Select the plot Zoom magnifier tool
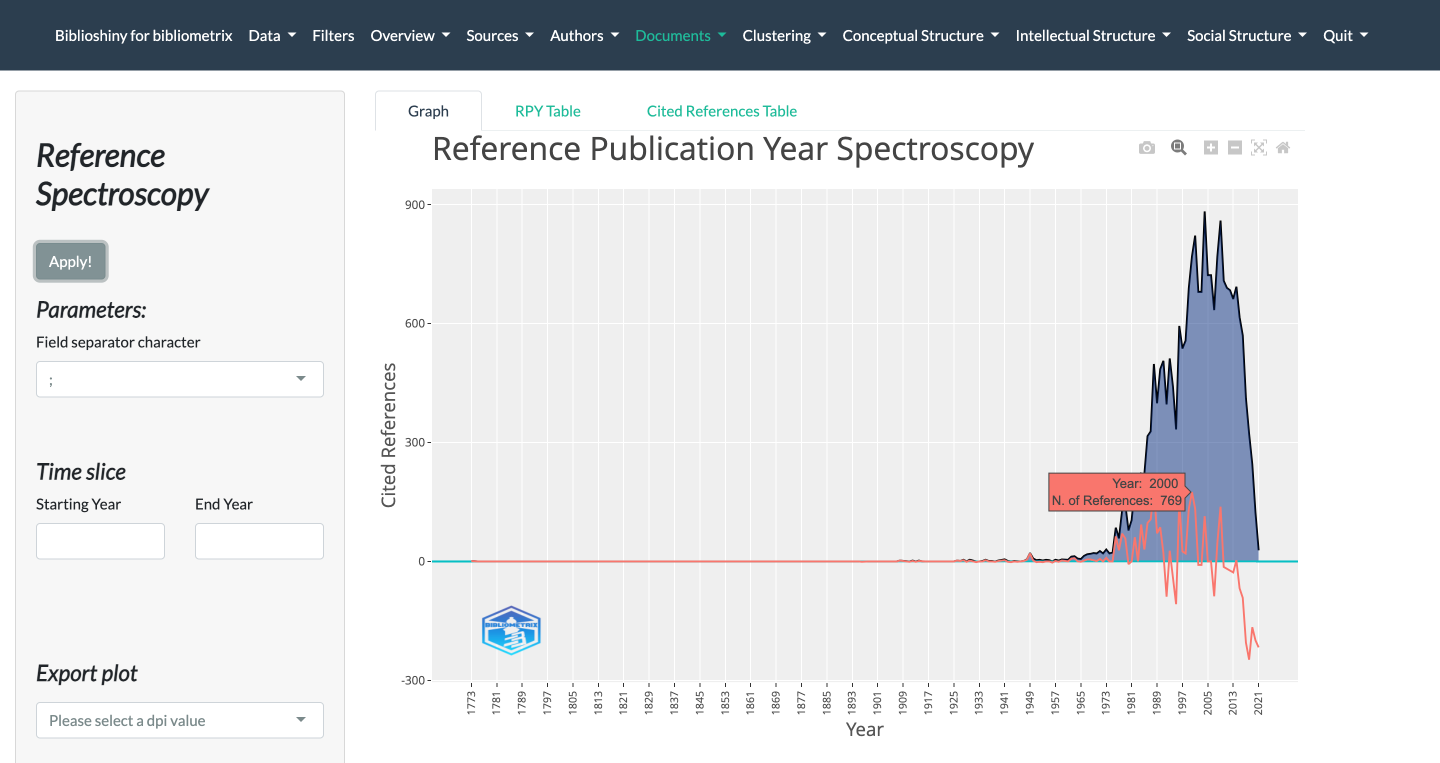Image resolution: width=1440 pixels, height=763 pixels. pyautogui.click(x=1179, y=148)
